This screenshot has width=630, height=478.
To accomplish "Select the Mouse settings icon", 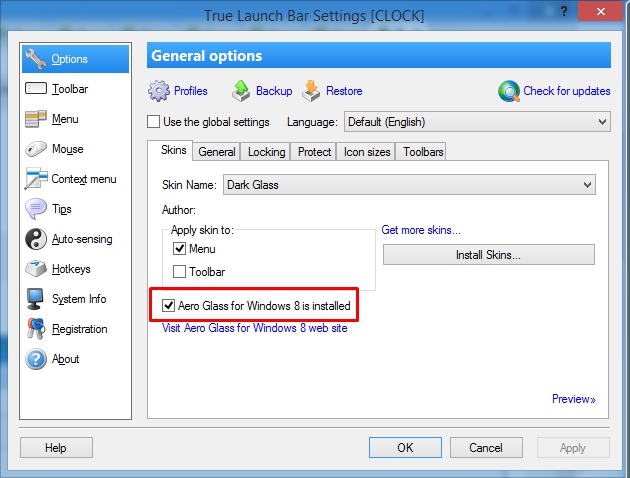I will [36, 149].
